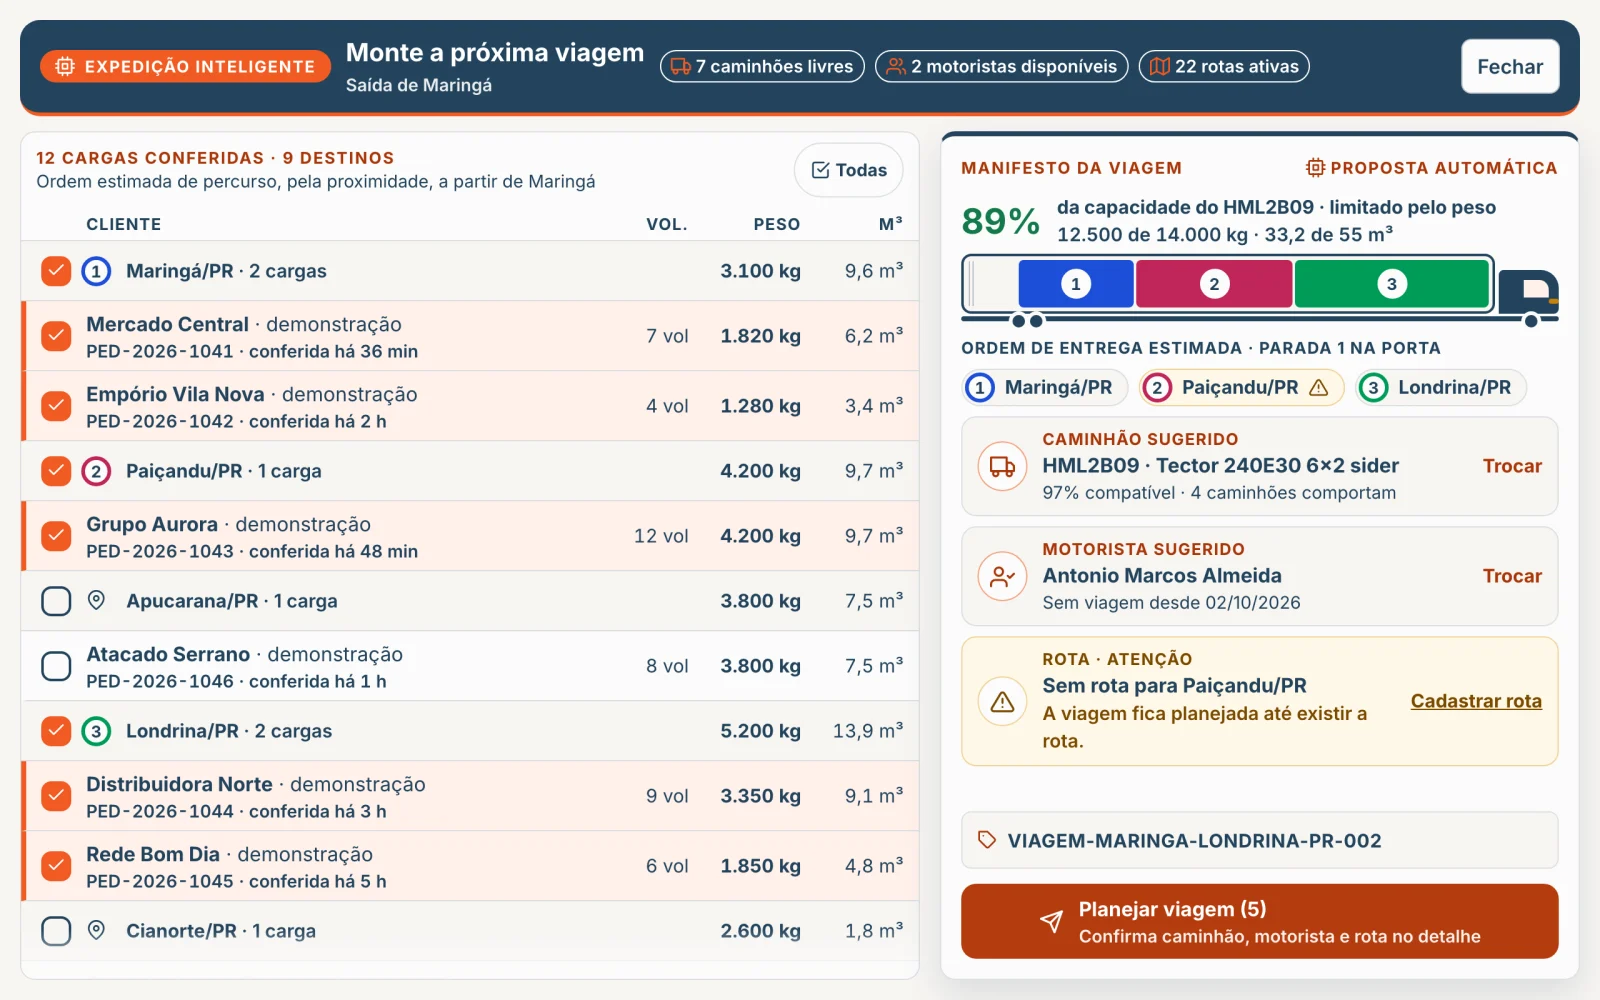Viewport: 1600px width, 1000px height.
Task: Click Trocar to change the suggested driver
Action: [x=1512, y=576]
